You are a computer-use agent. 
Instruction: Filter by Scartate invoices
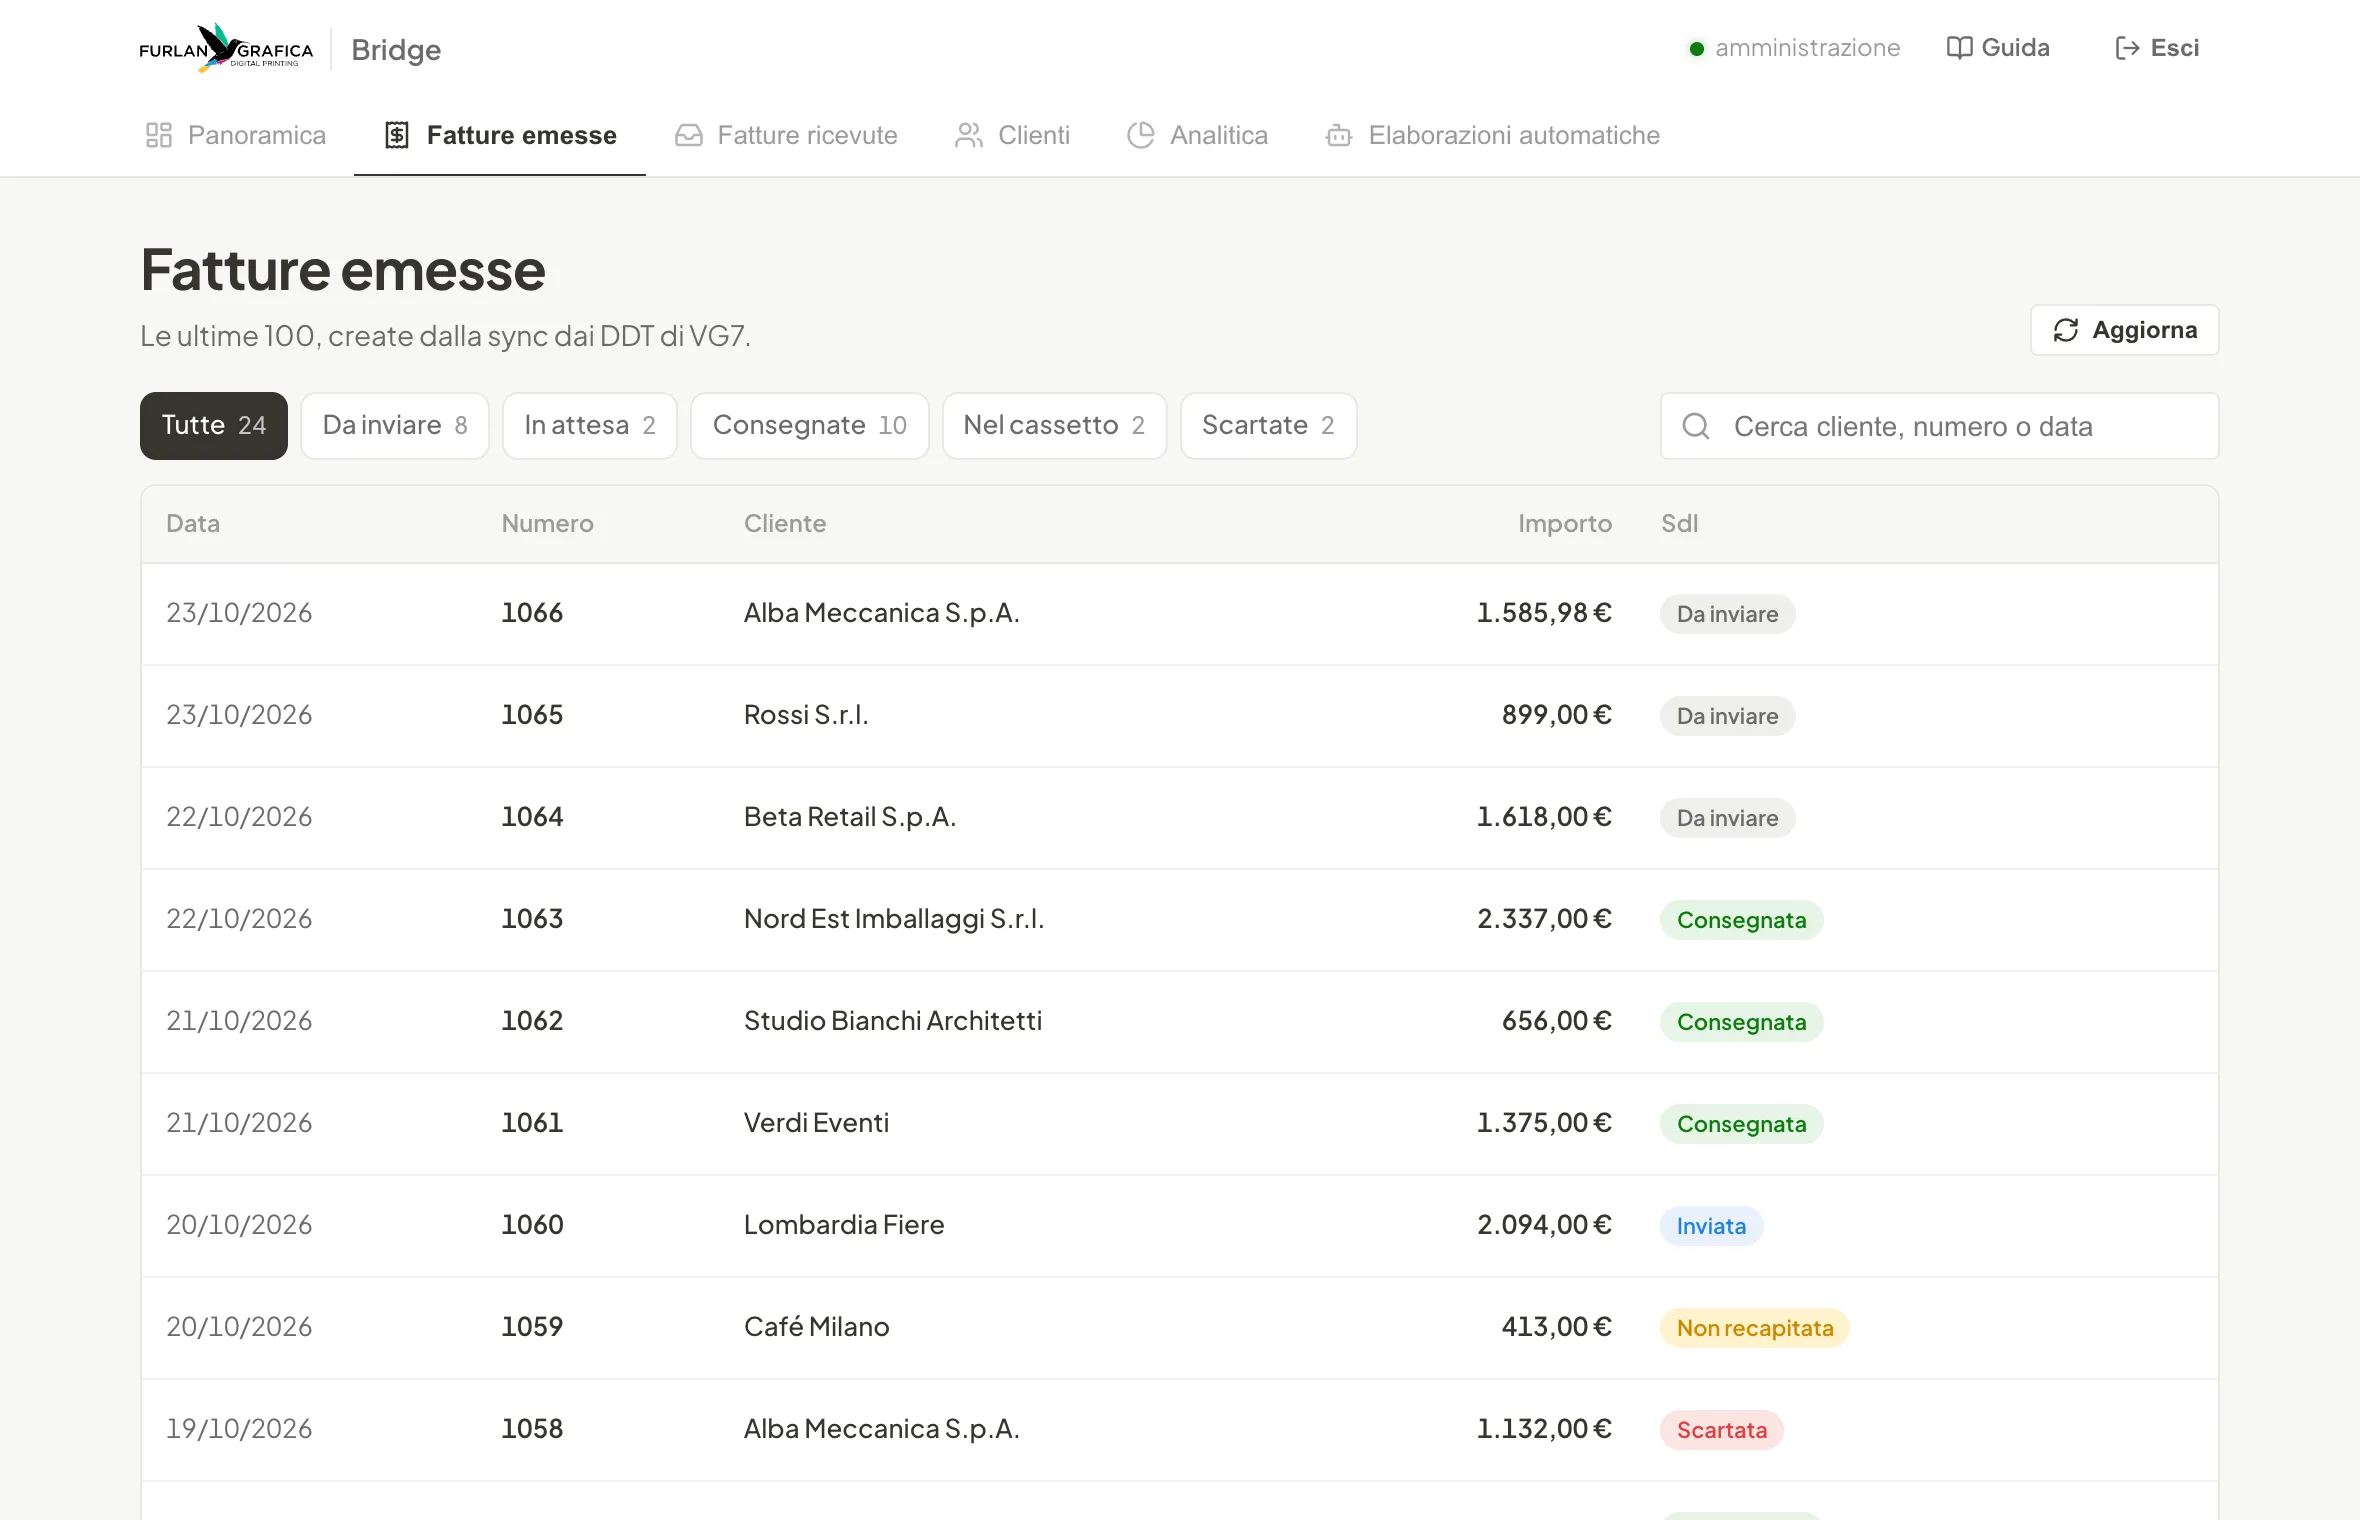coord(1269,425)
